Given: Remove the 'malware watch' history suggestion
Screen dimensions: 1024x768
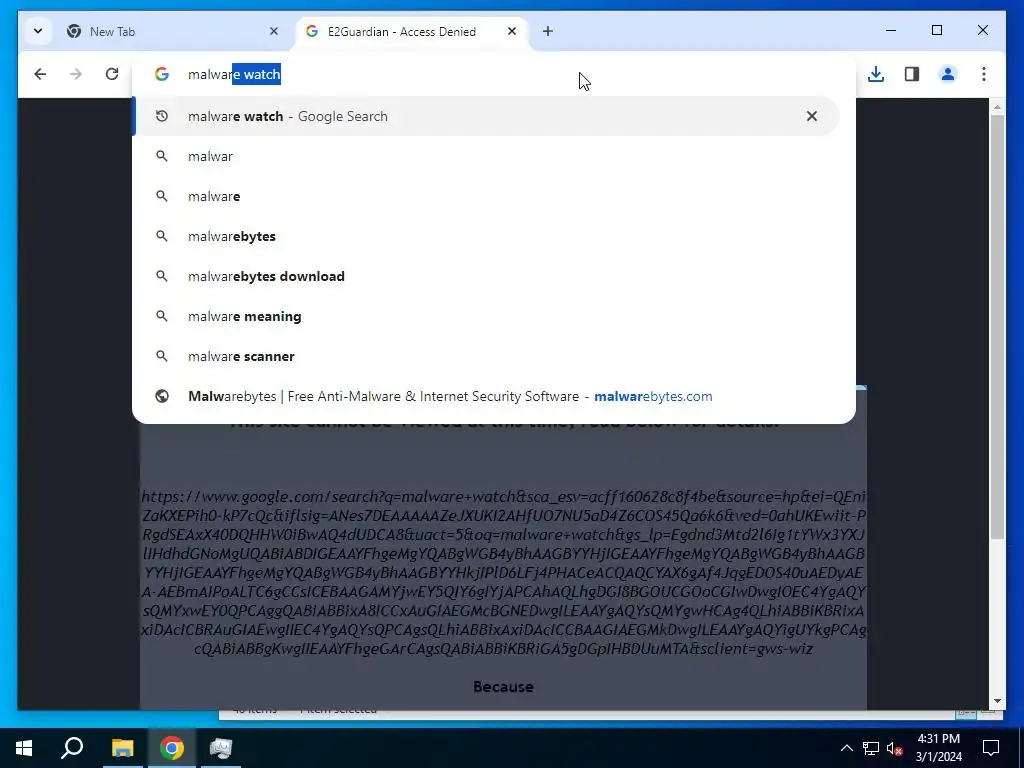Looking at the screenshot, I should tap(812, 116).
